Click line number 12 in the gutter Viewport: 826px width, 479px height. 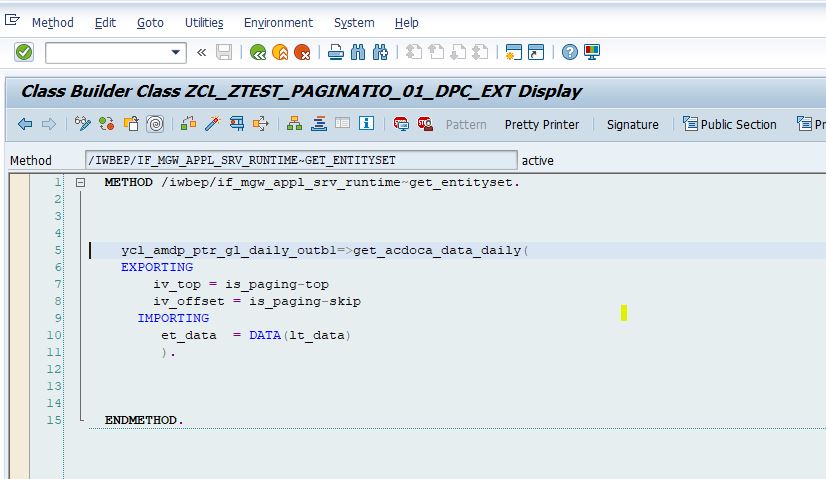[x=54, y=369]
